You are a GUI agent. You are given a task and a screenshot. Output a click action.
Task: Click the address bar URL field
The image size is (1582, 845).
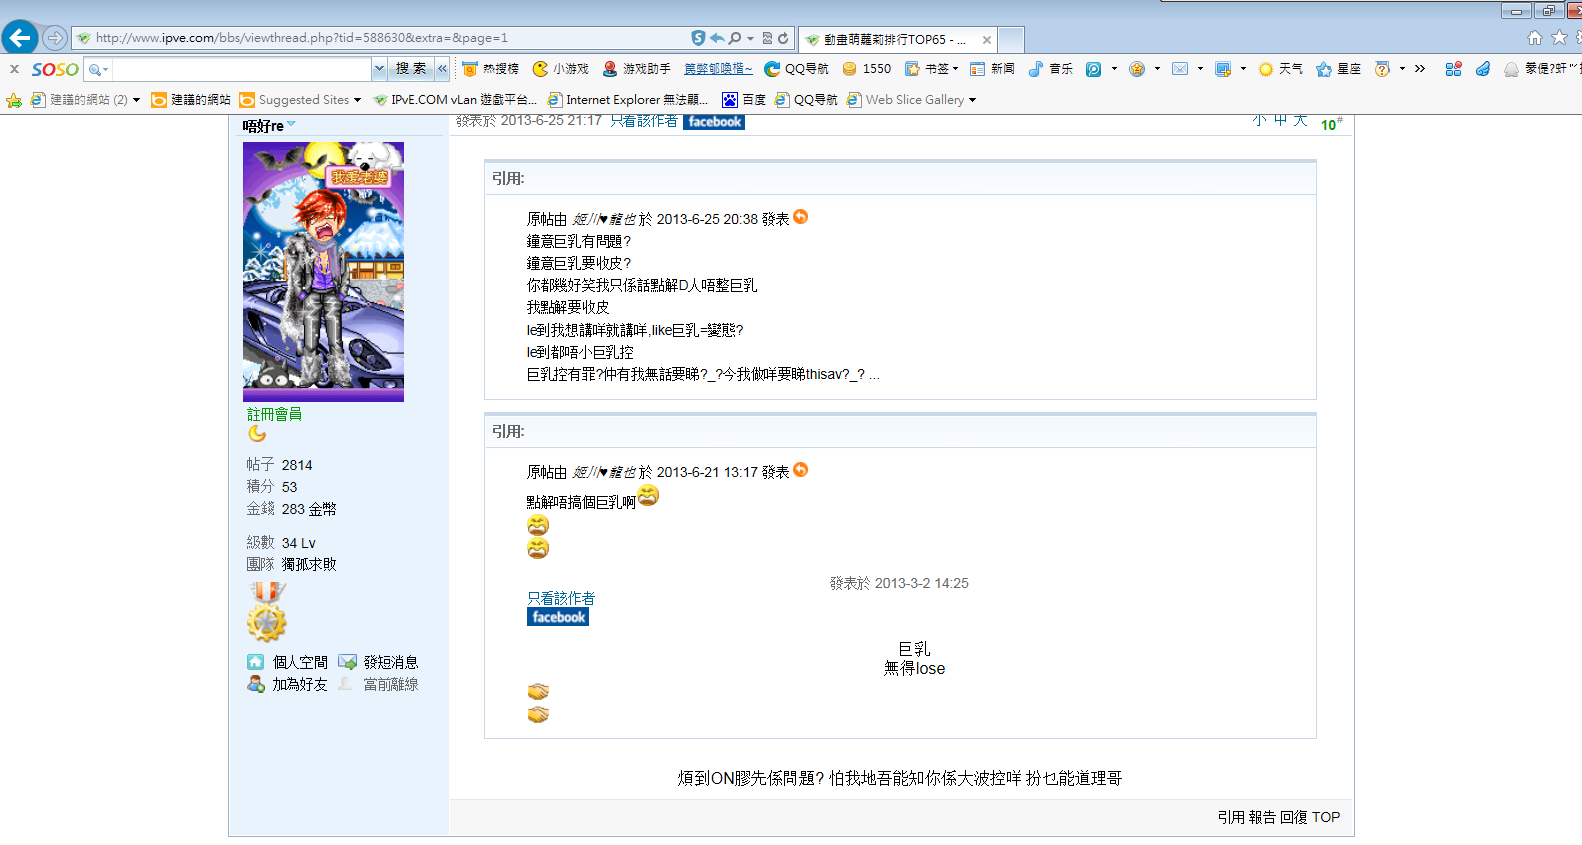point(380,38)
